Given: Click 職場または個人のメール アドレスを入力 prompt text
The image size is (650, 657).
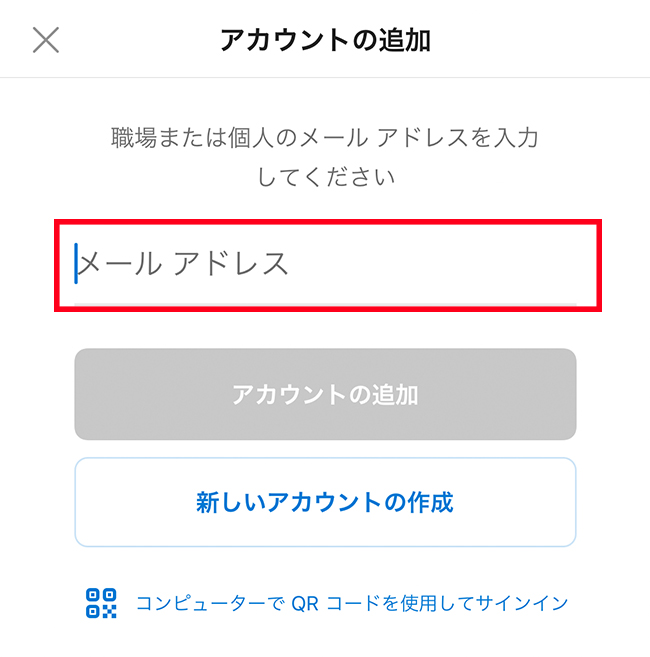Looking at the screenshot, I should pyautogui.click(x=325, y=137).
